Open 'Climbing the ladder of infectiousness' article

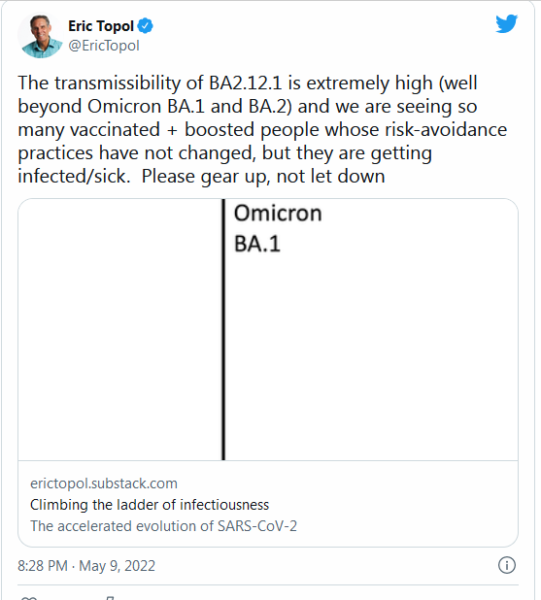tap(150, 505)
